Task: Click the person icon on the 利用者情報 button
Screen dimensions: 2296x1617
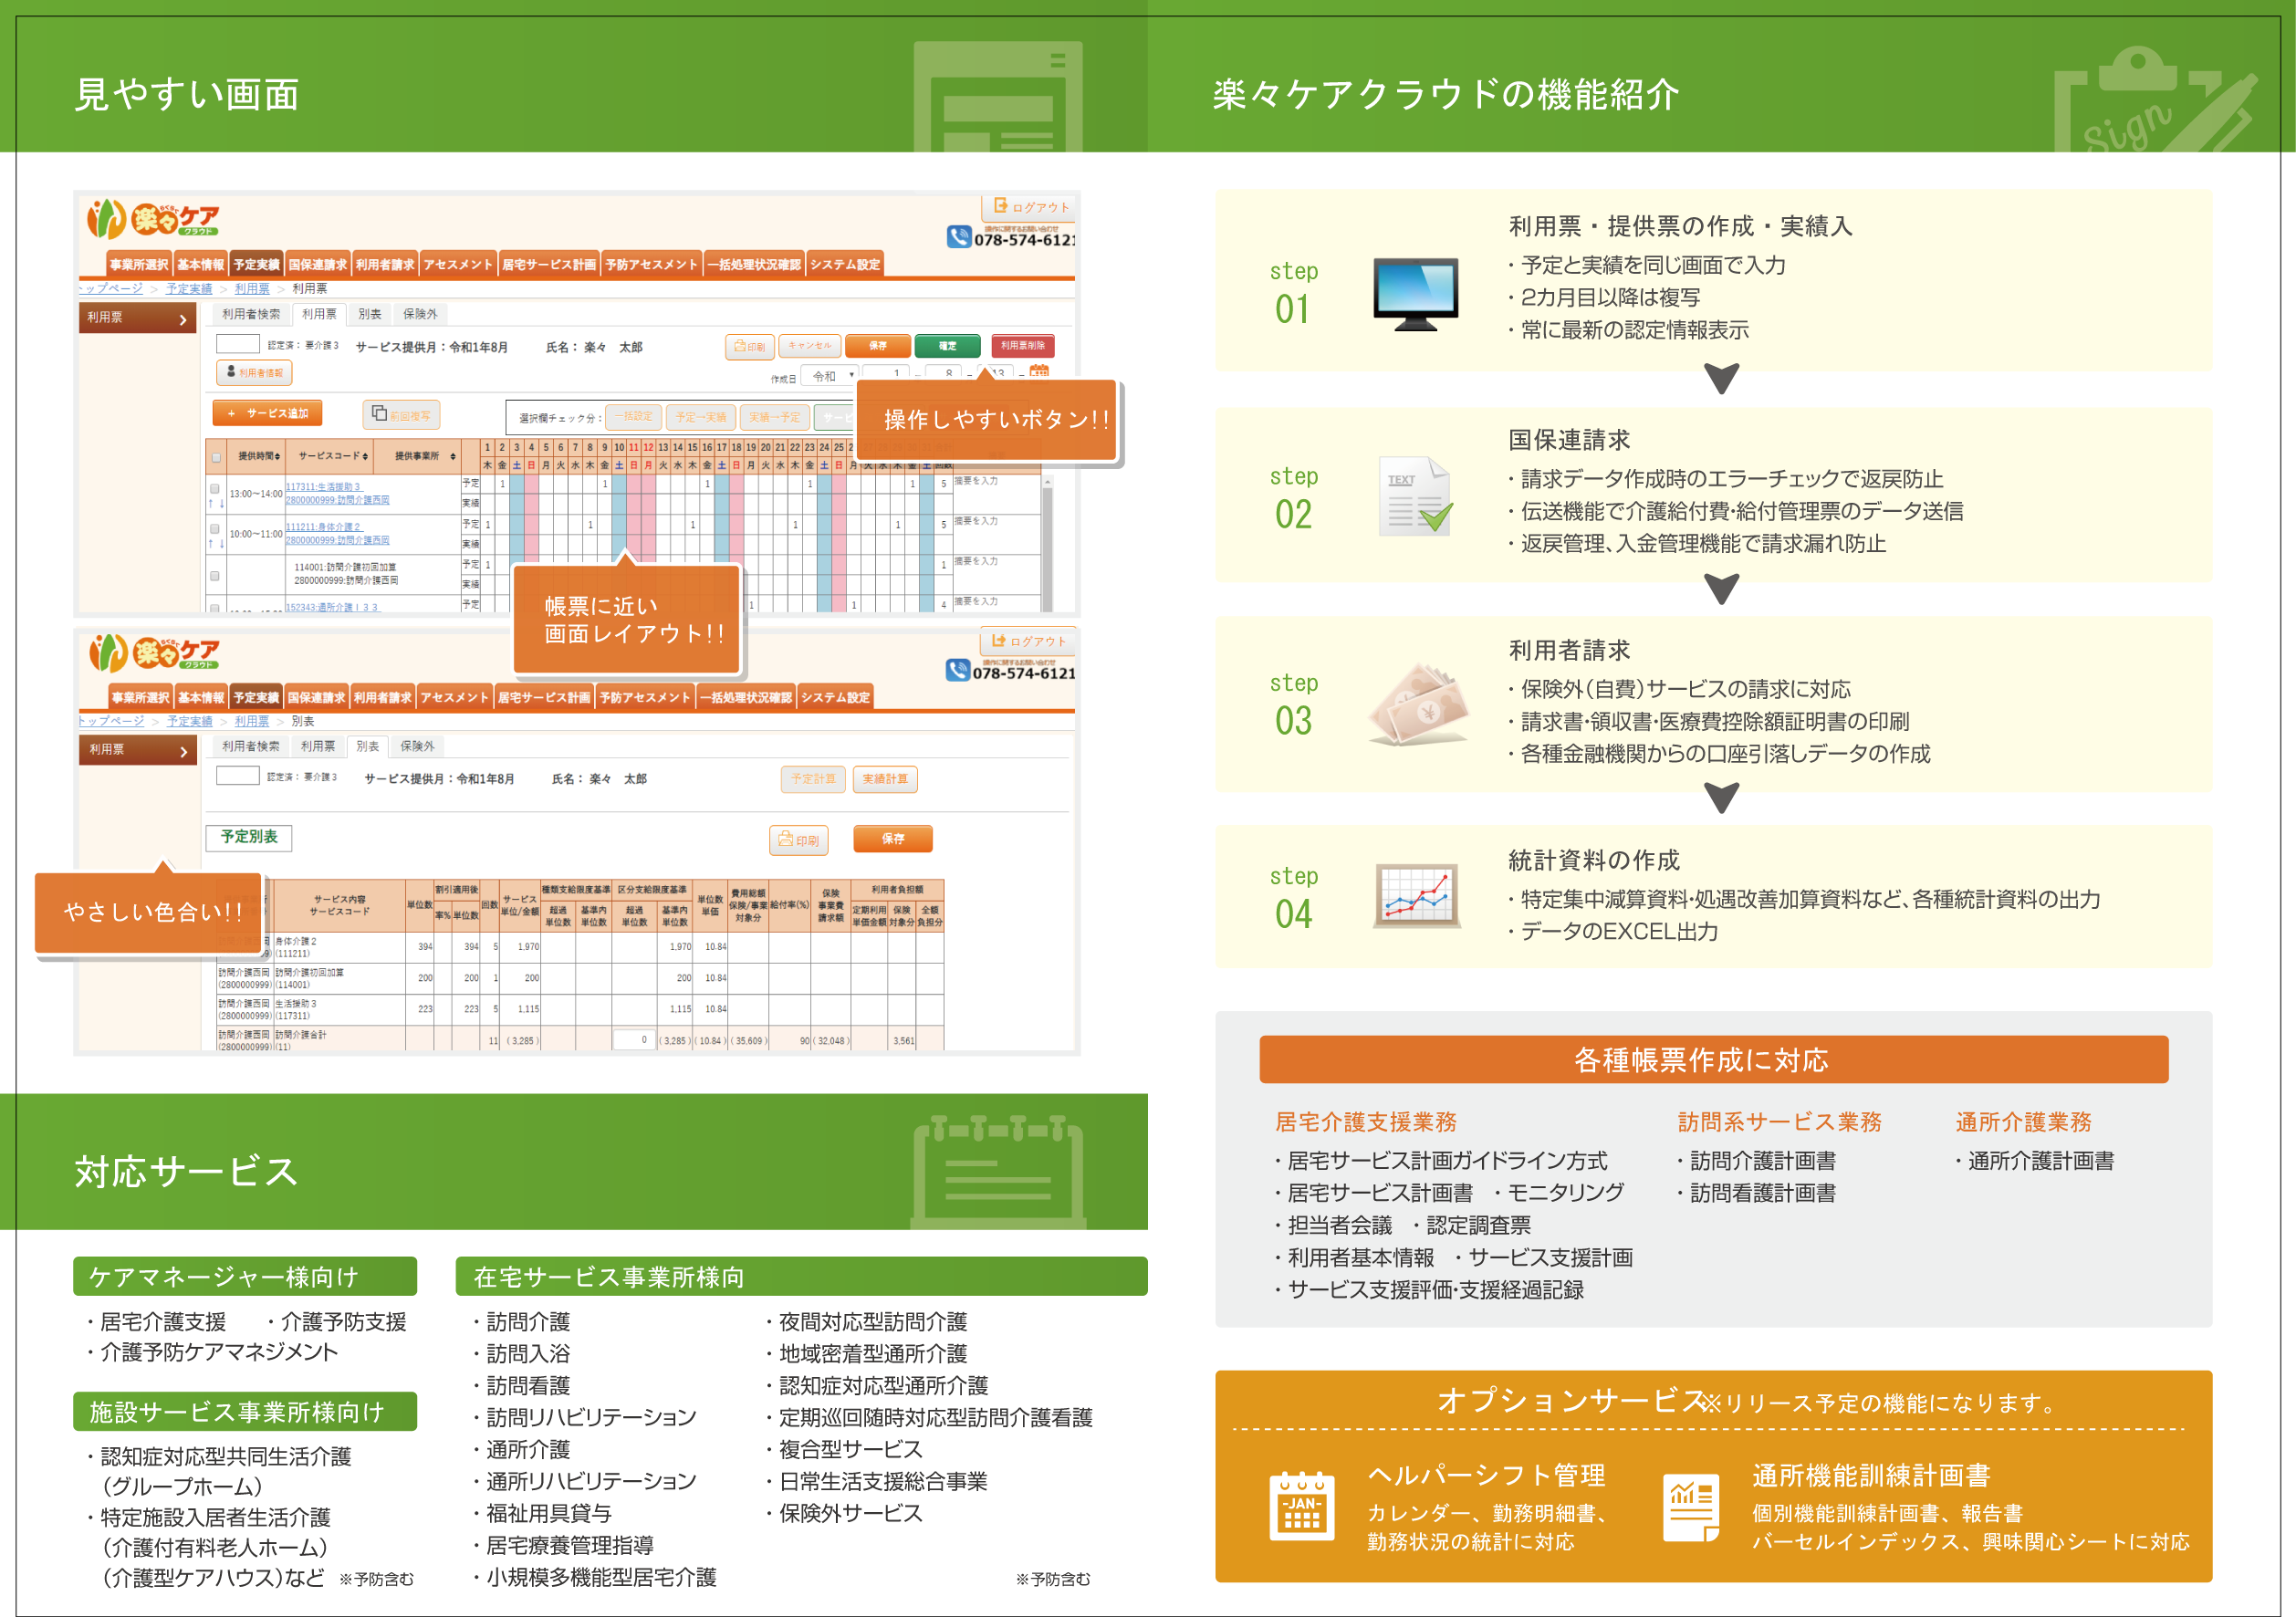Action: pos(231,372)
